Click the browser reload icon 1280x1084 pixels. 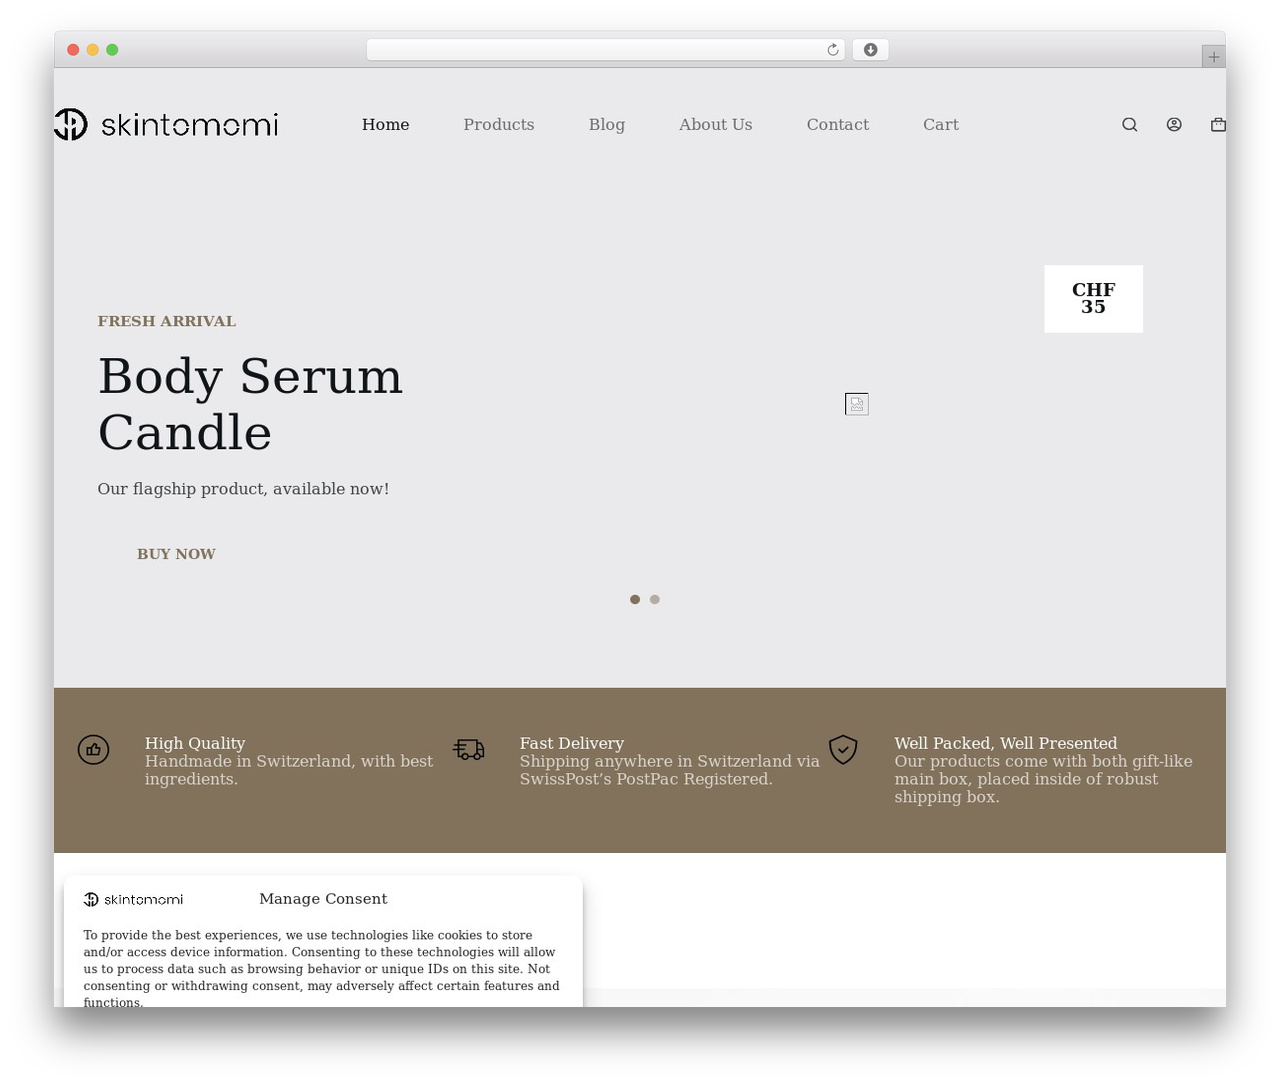tap(833, 50)
